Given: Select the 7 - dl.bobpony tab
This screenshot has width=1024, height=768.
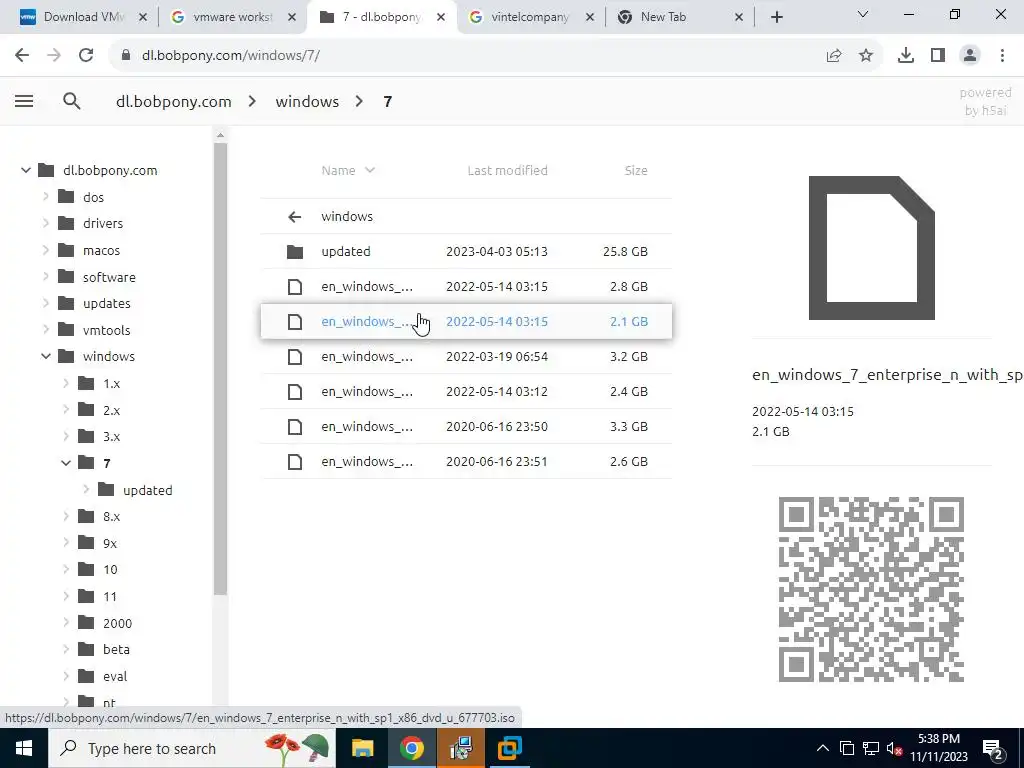Looking at the screenshot, I should [382, 18].
